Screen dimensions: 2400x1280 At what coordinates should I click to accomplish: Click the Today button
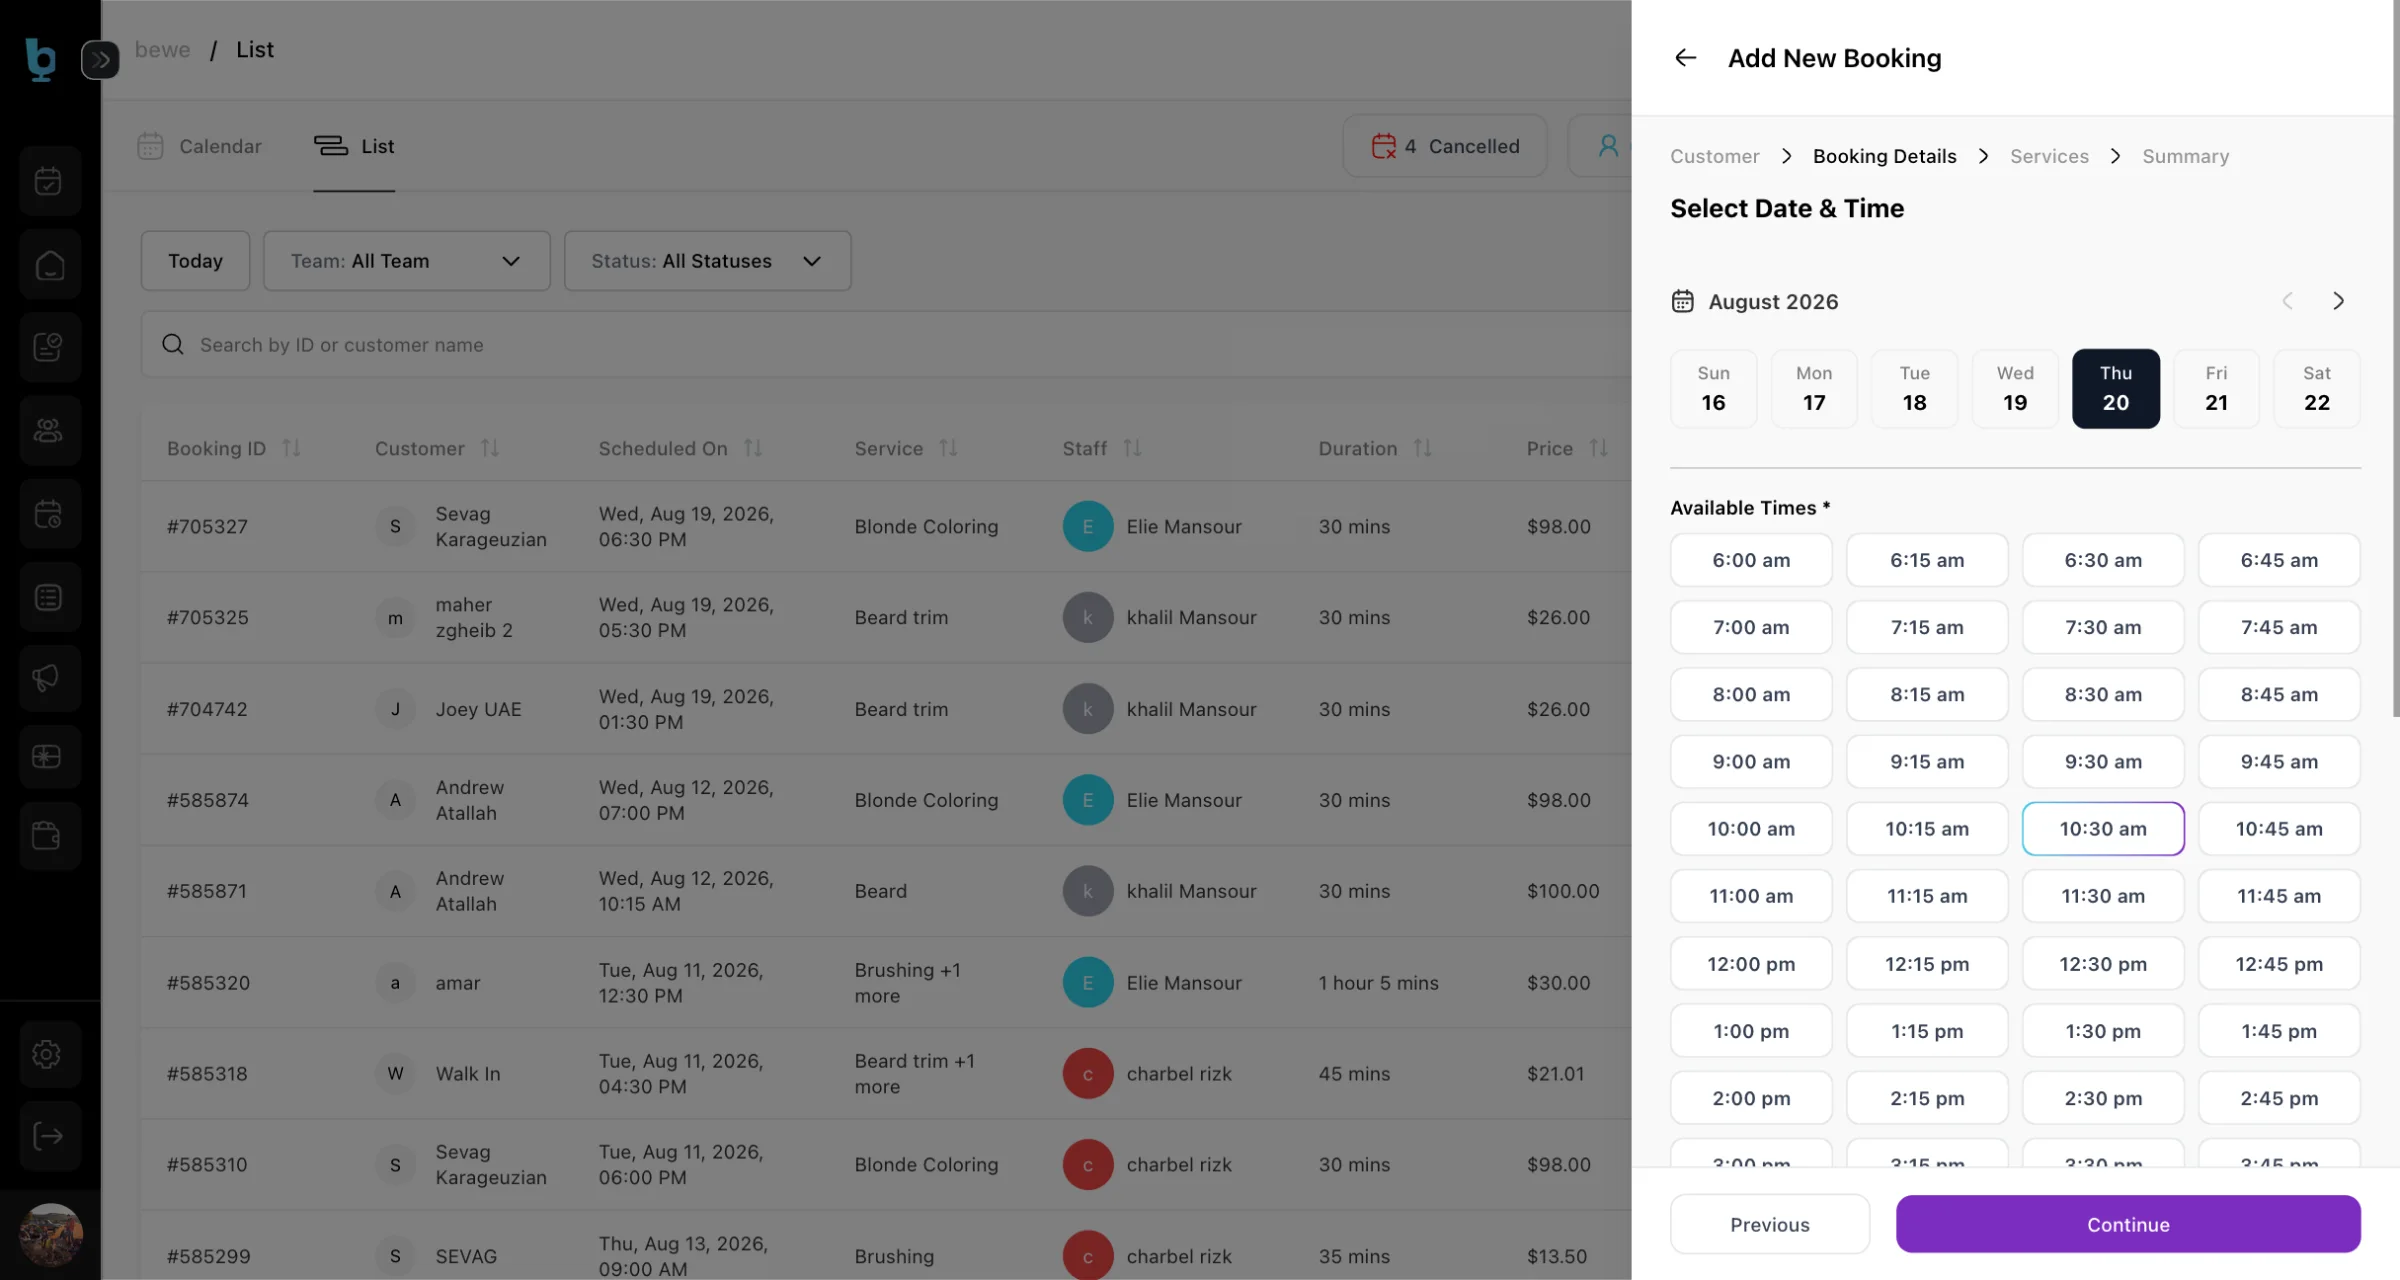coord(195,261)
